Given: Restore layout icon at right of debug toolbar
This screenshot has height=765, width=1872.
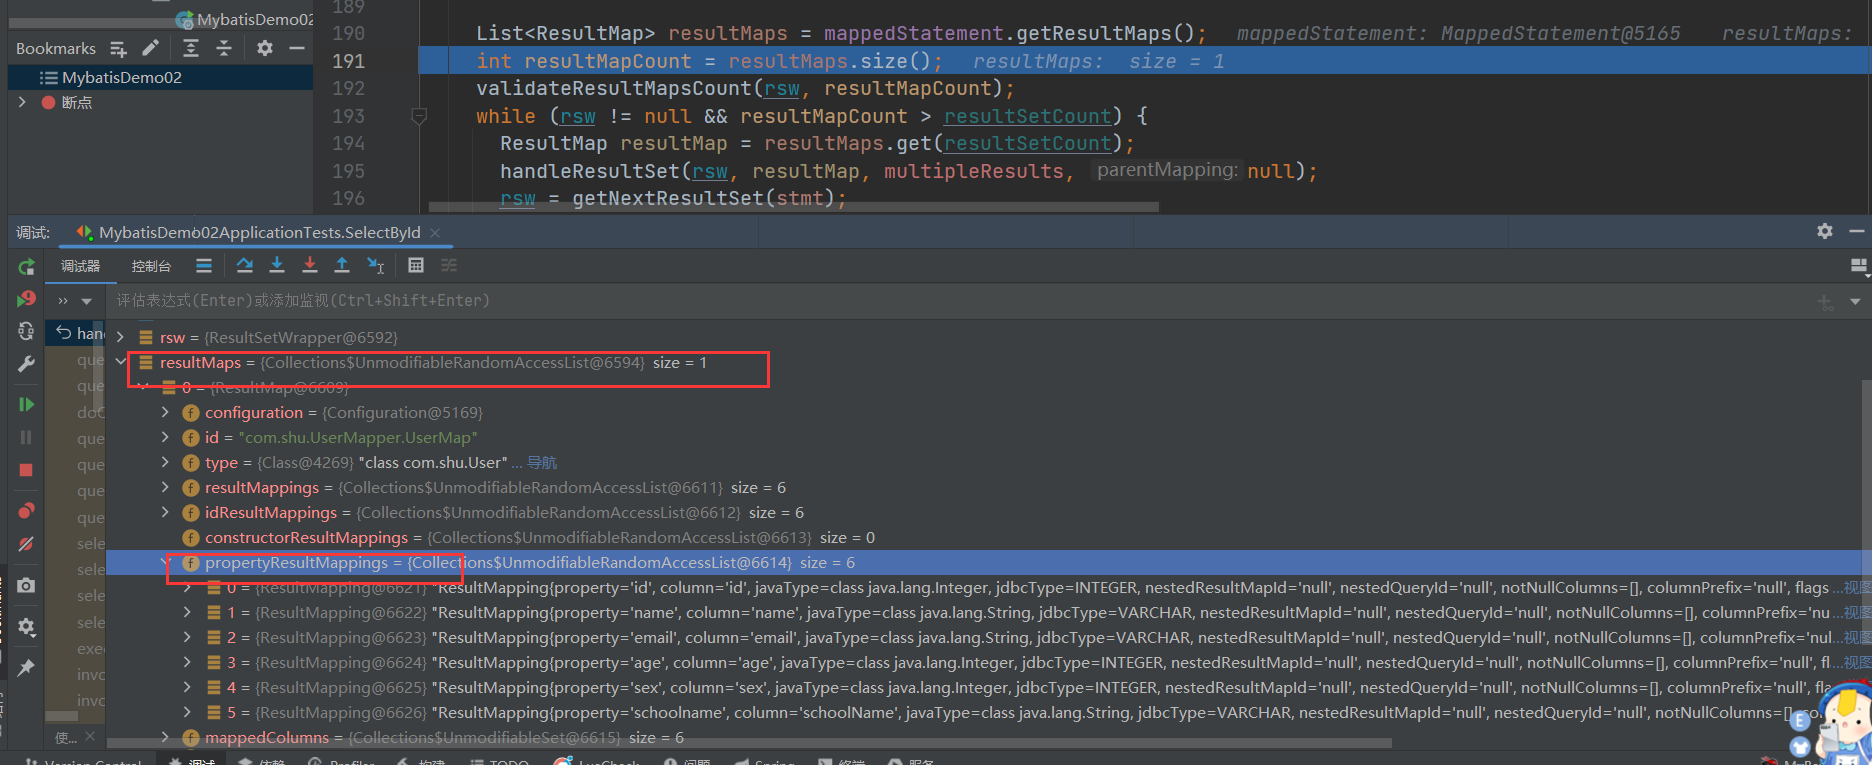Looking at the screenshot, I should coord(1858,266).
